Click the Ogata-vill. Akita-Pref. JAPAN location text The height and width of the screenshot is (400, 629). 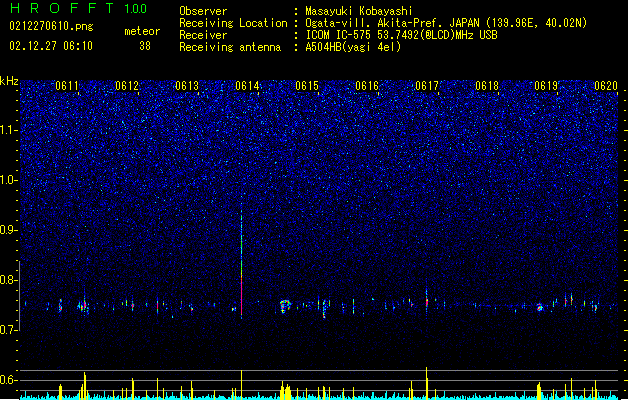(446, 23)
